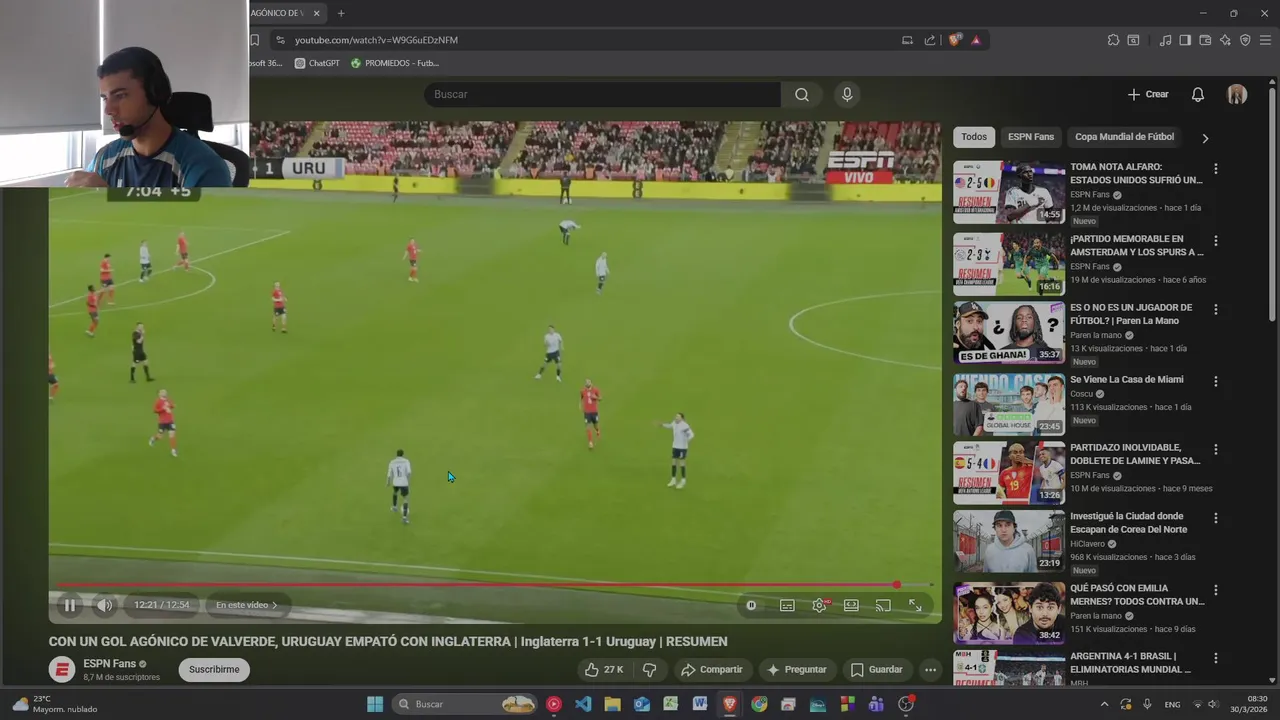Image resolution: width=1280 pixels, height=720 pixels.
Task: Open the player settings gear
Action: [x=819, y=605]
